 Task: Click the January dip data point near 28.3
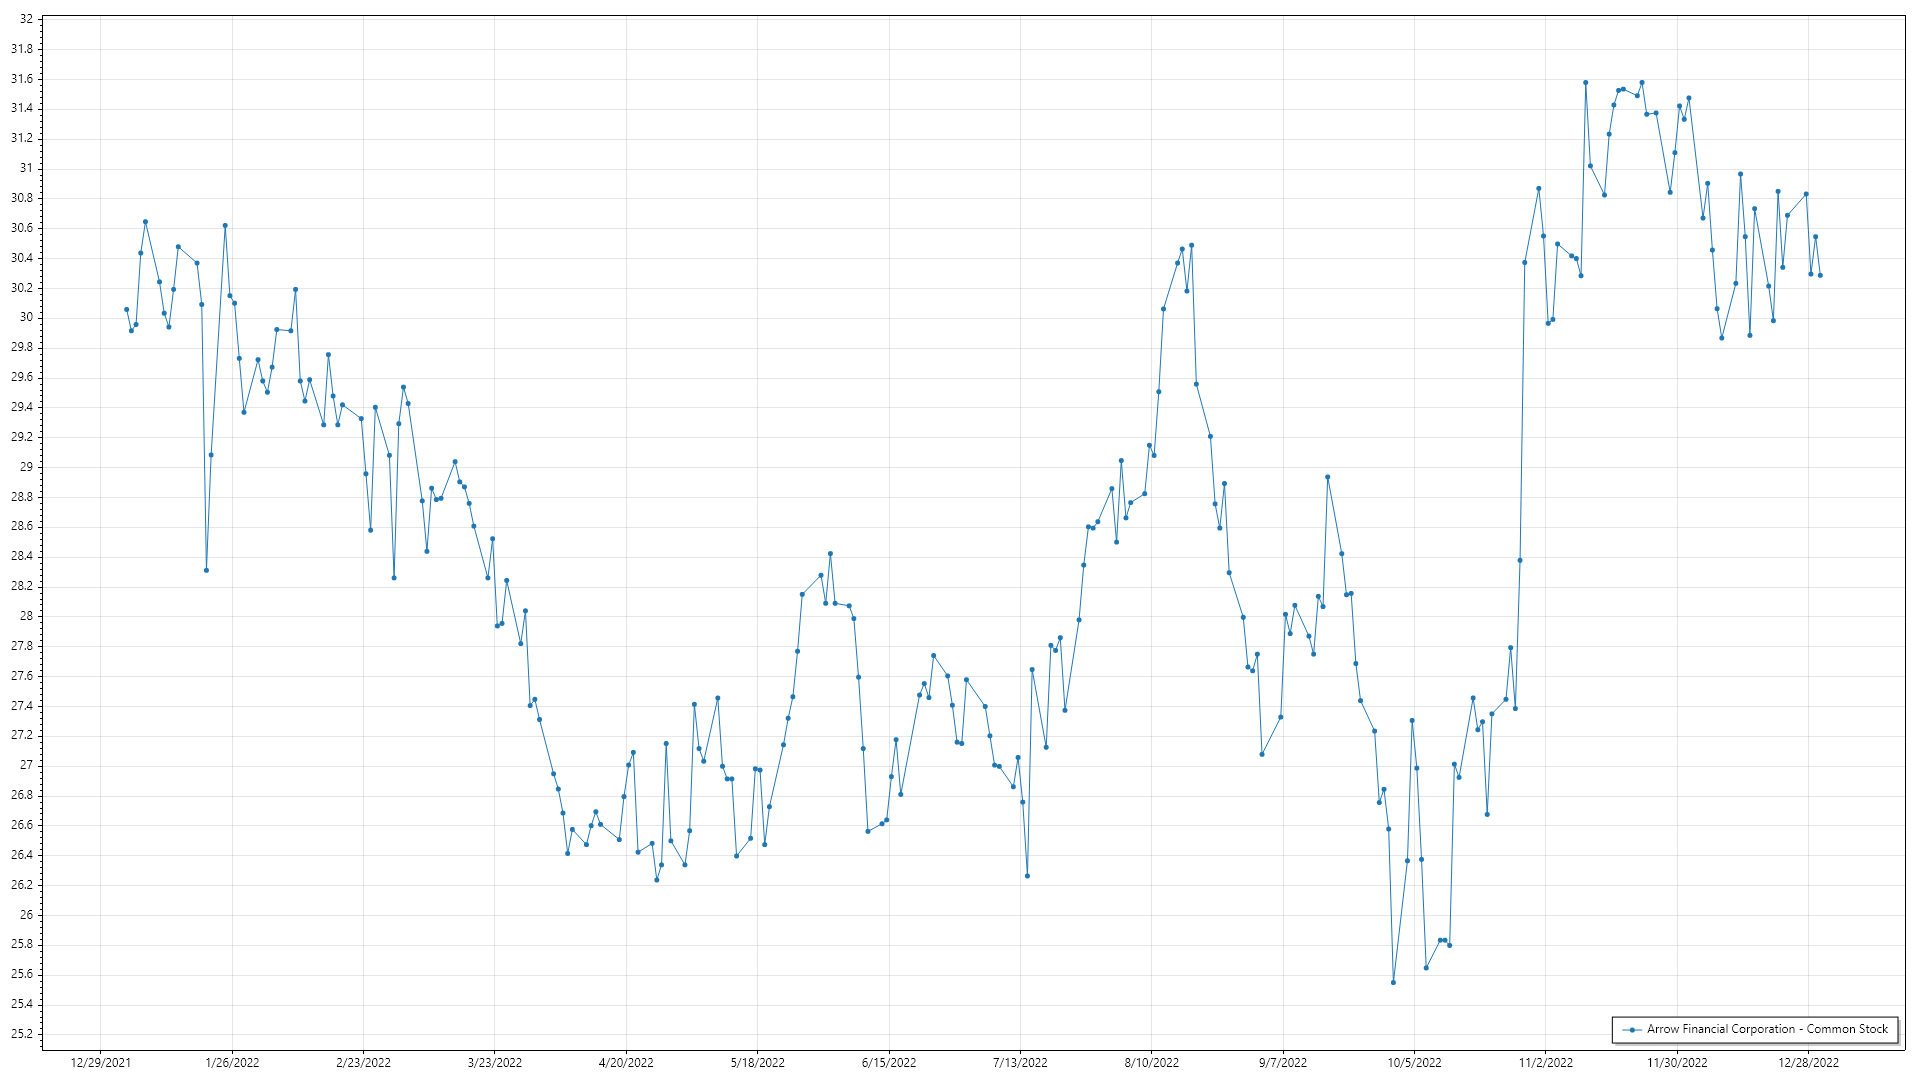[206, 570]
